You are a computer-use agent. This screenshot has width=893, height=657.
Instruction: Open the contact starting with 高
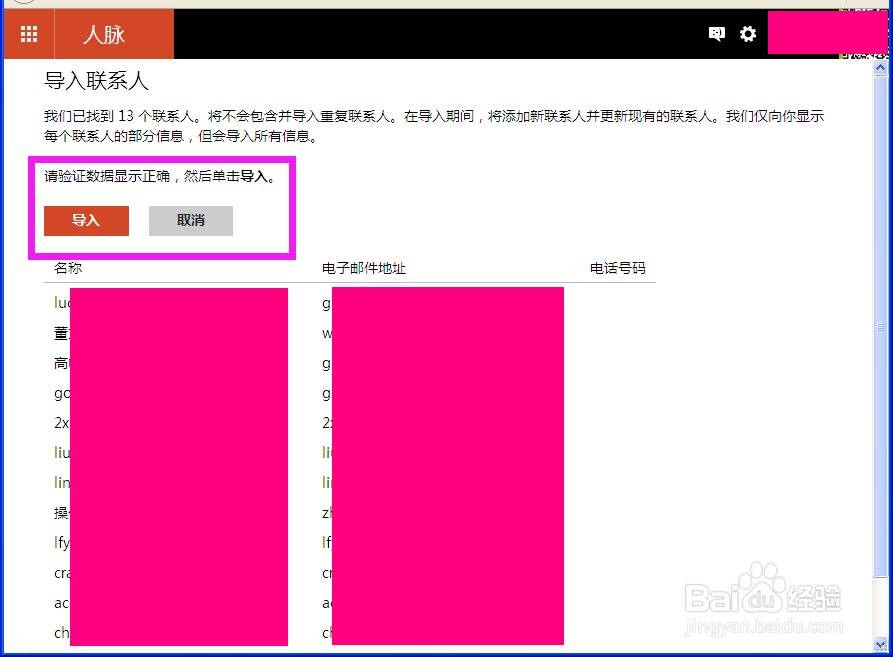61,362
